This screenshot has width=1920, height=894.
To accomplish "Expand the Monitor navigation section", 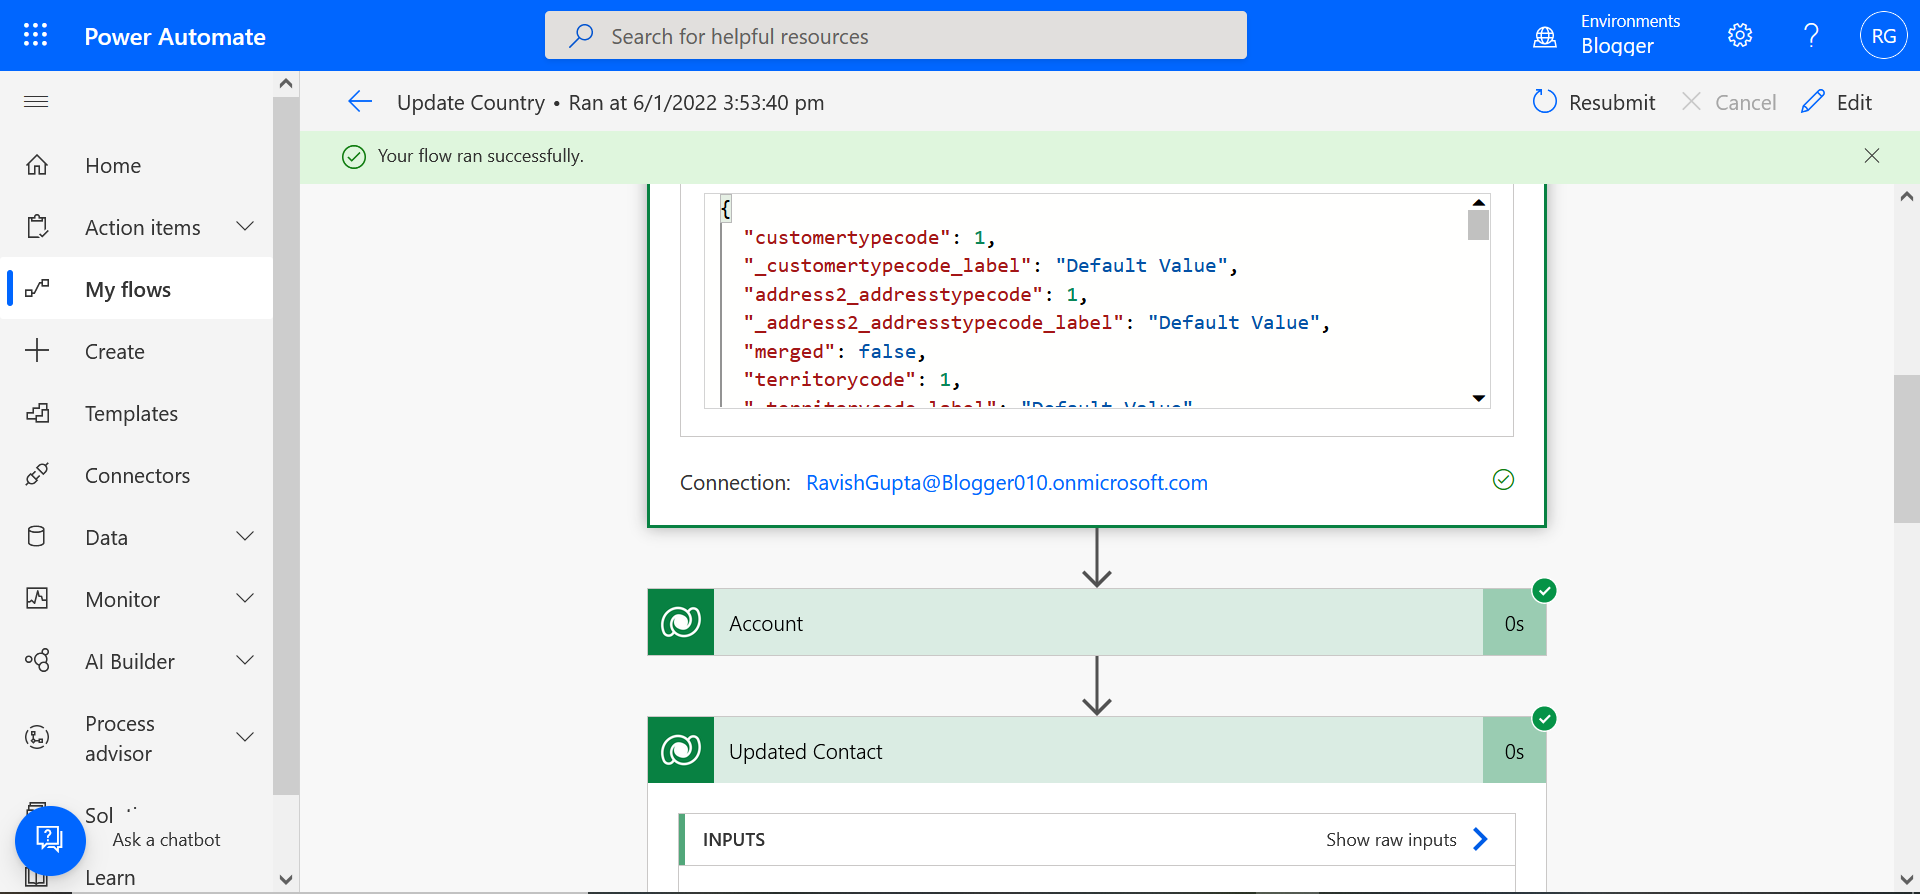I will [x=245, y=599].
